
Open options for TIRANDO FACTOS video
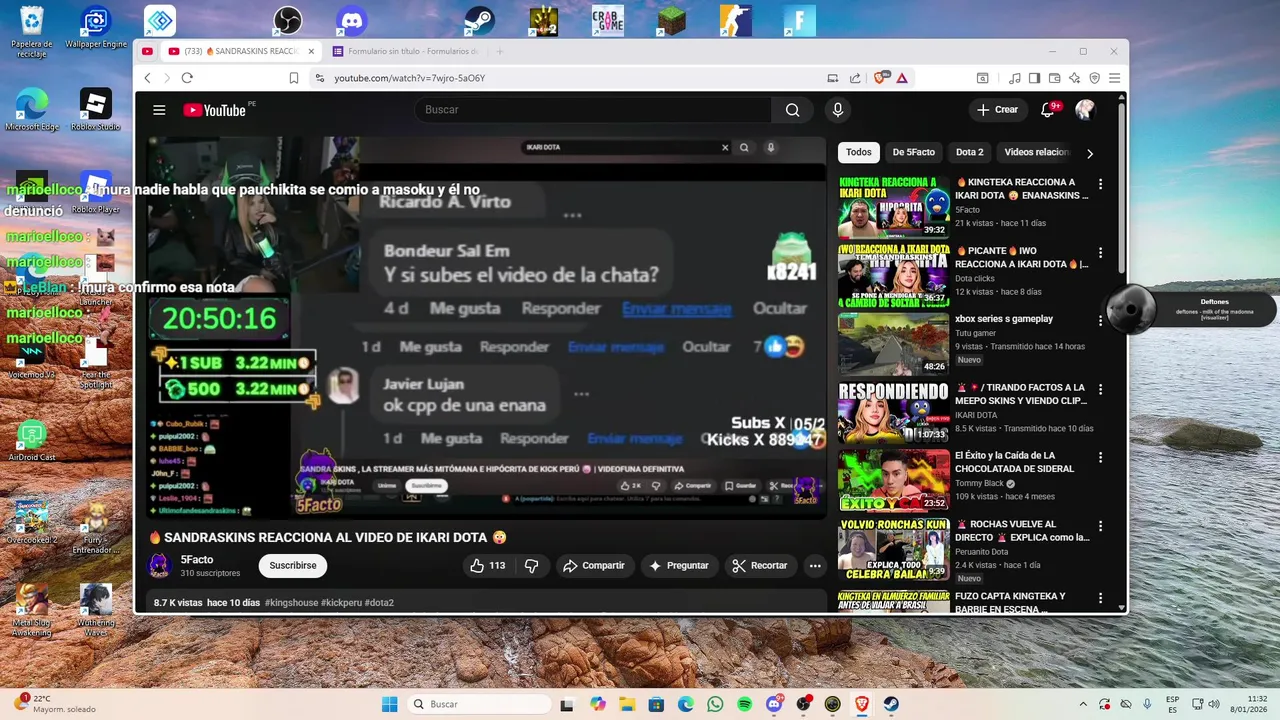1100,389
